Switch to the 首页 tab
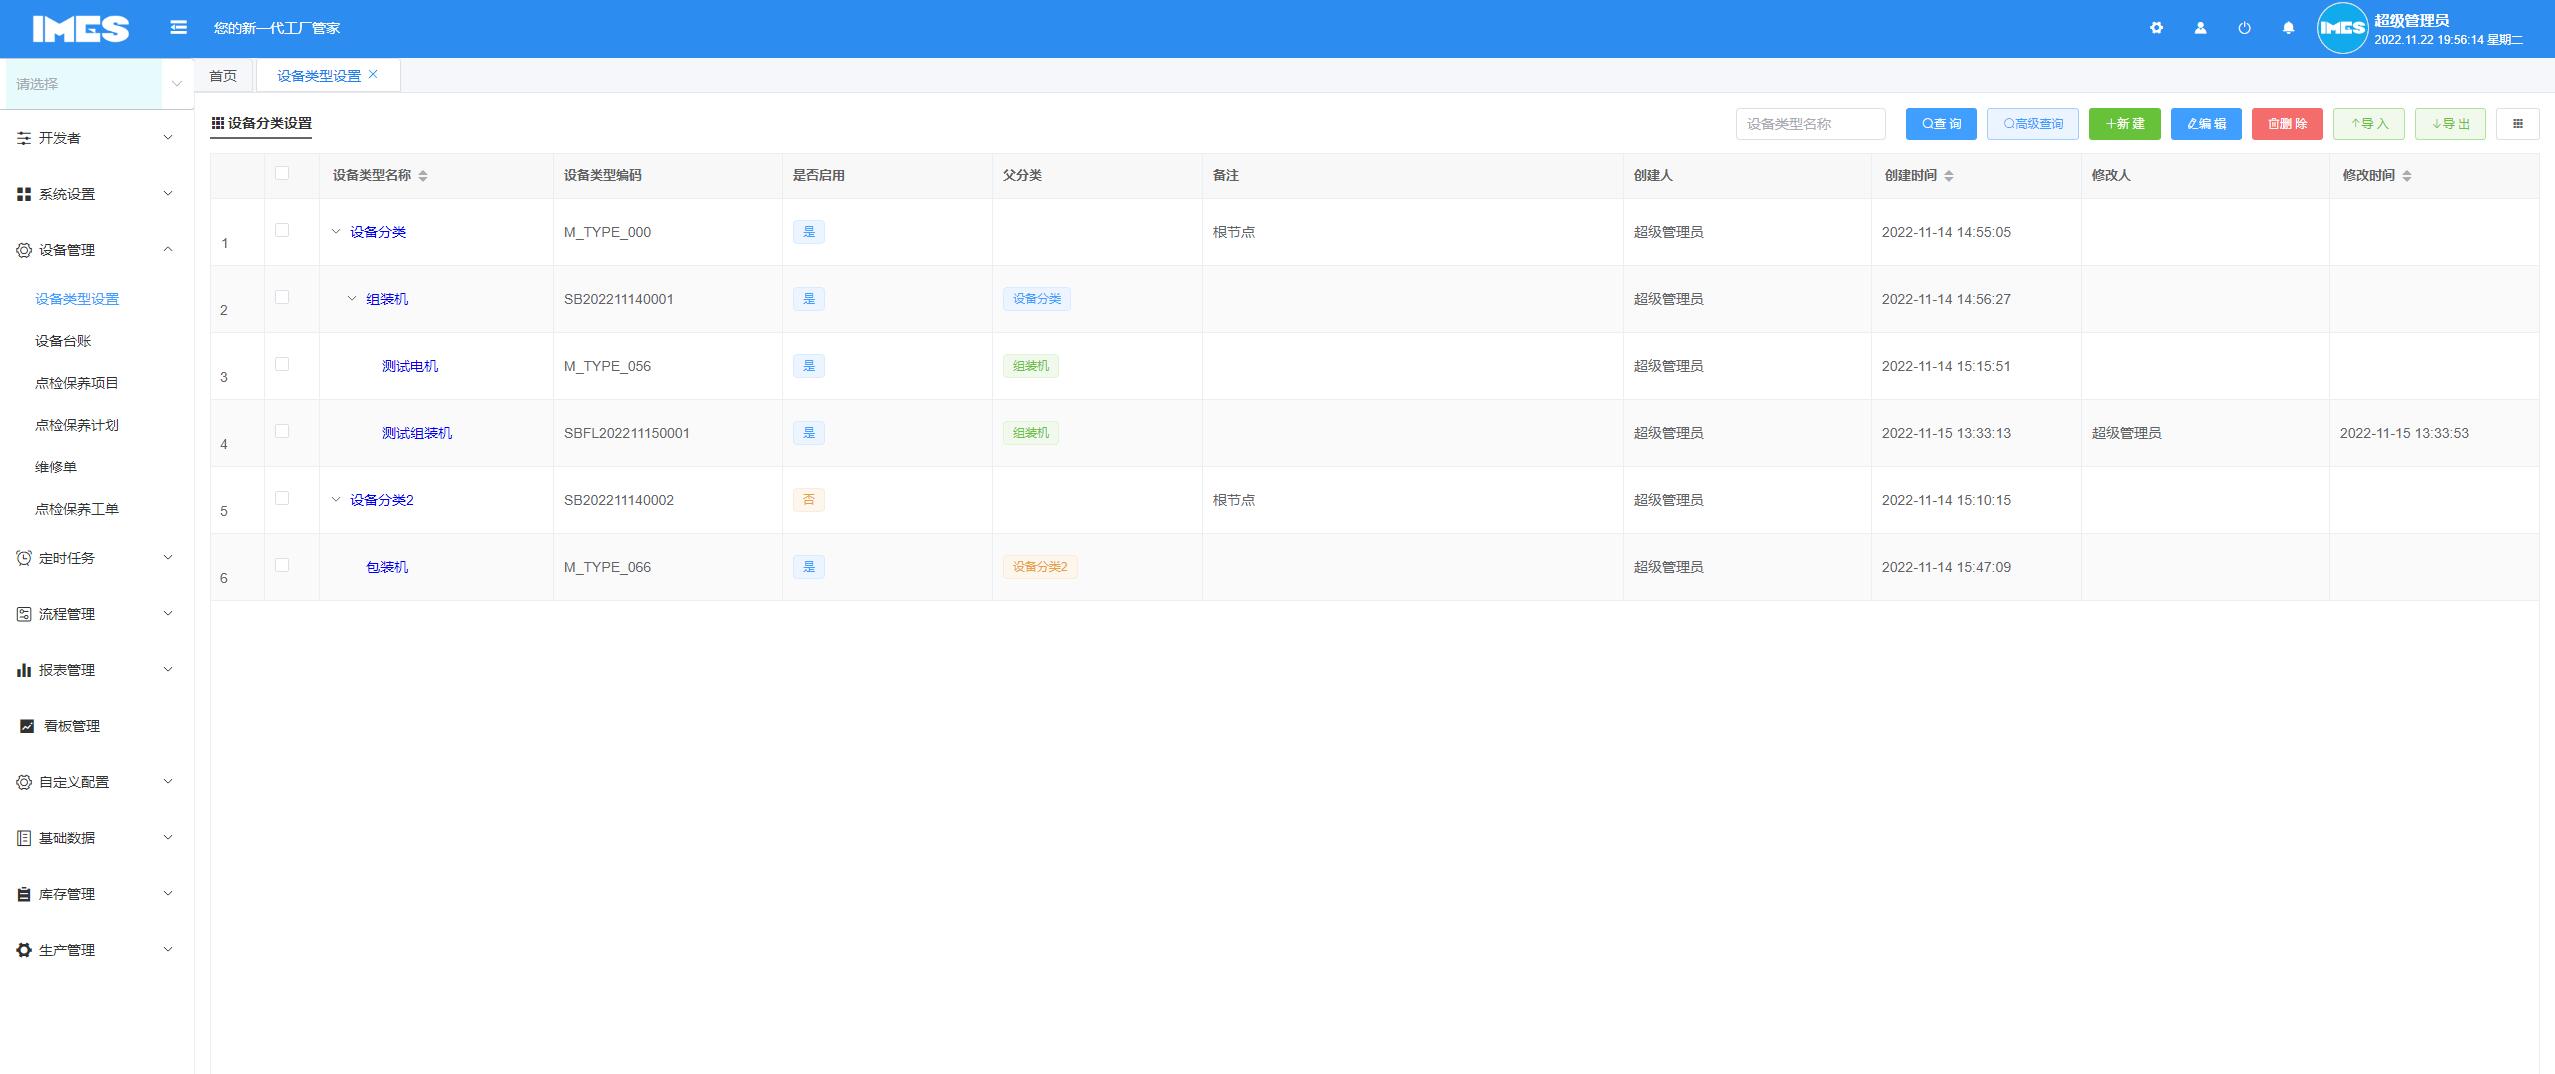The height and width of the screenshot is (1074, 2555). tap(223, 76)
